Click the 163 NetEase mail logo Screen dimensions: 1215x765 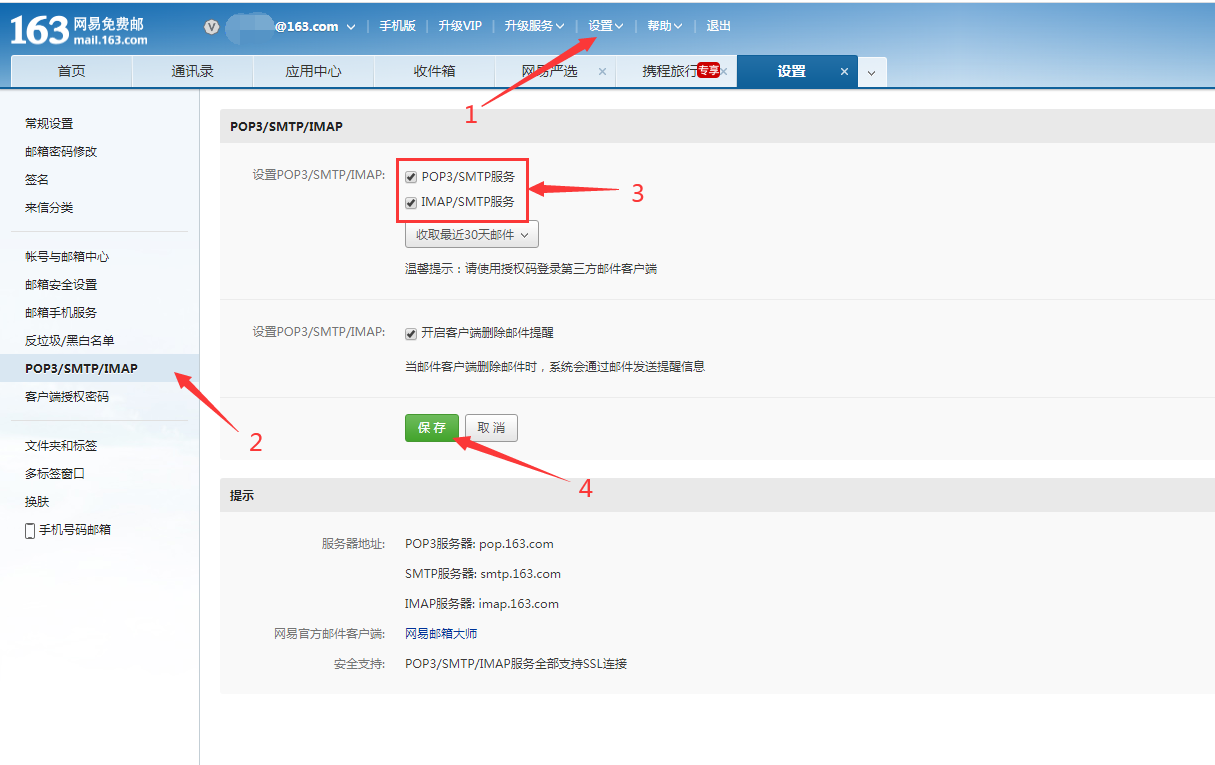(x=78, y=30)
